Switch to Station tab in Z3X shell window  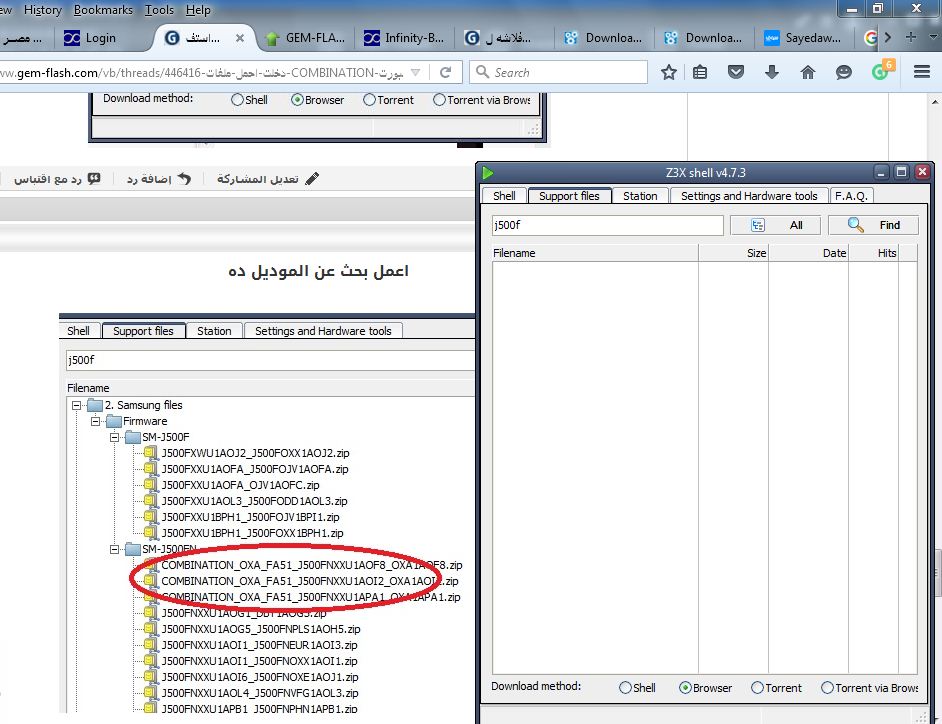[x=640, y=196]
